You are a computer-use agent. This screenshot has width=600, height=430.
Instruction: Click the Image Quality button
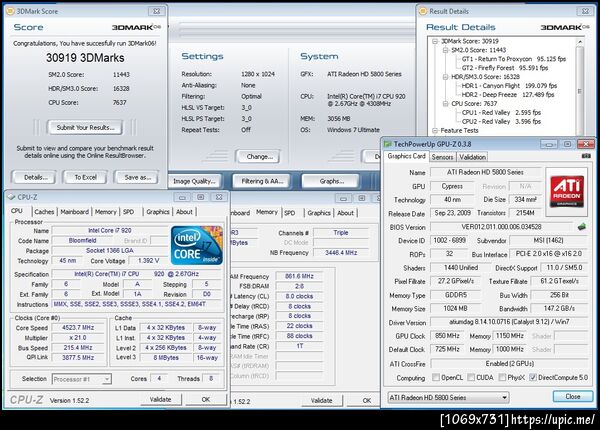coord(194,181)
